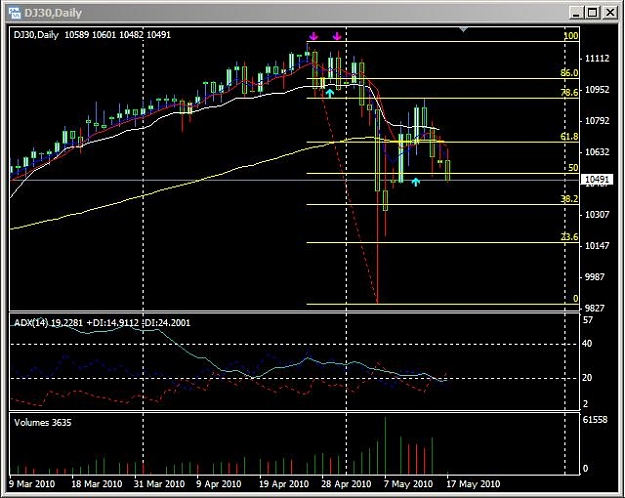Click the second magenta down arrow marker
The height and width of the screenshot is (498, 625).
coord(337,36)
